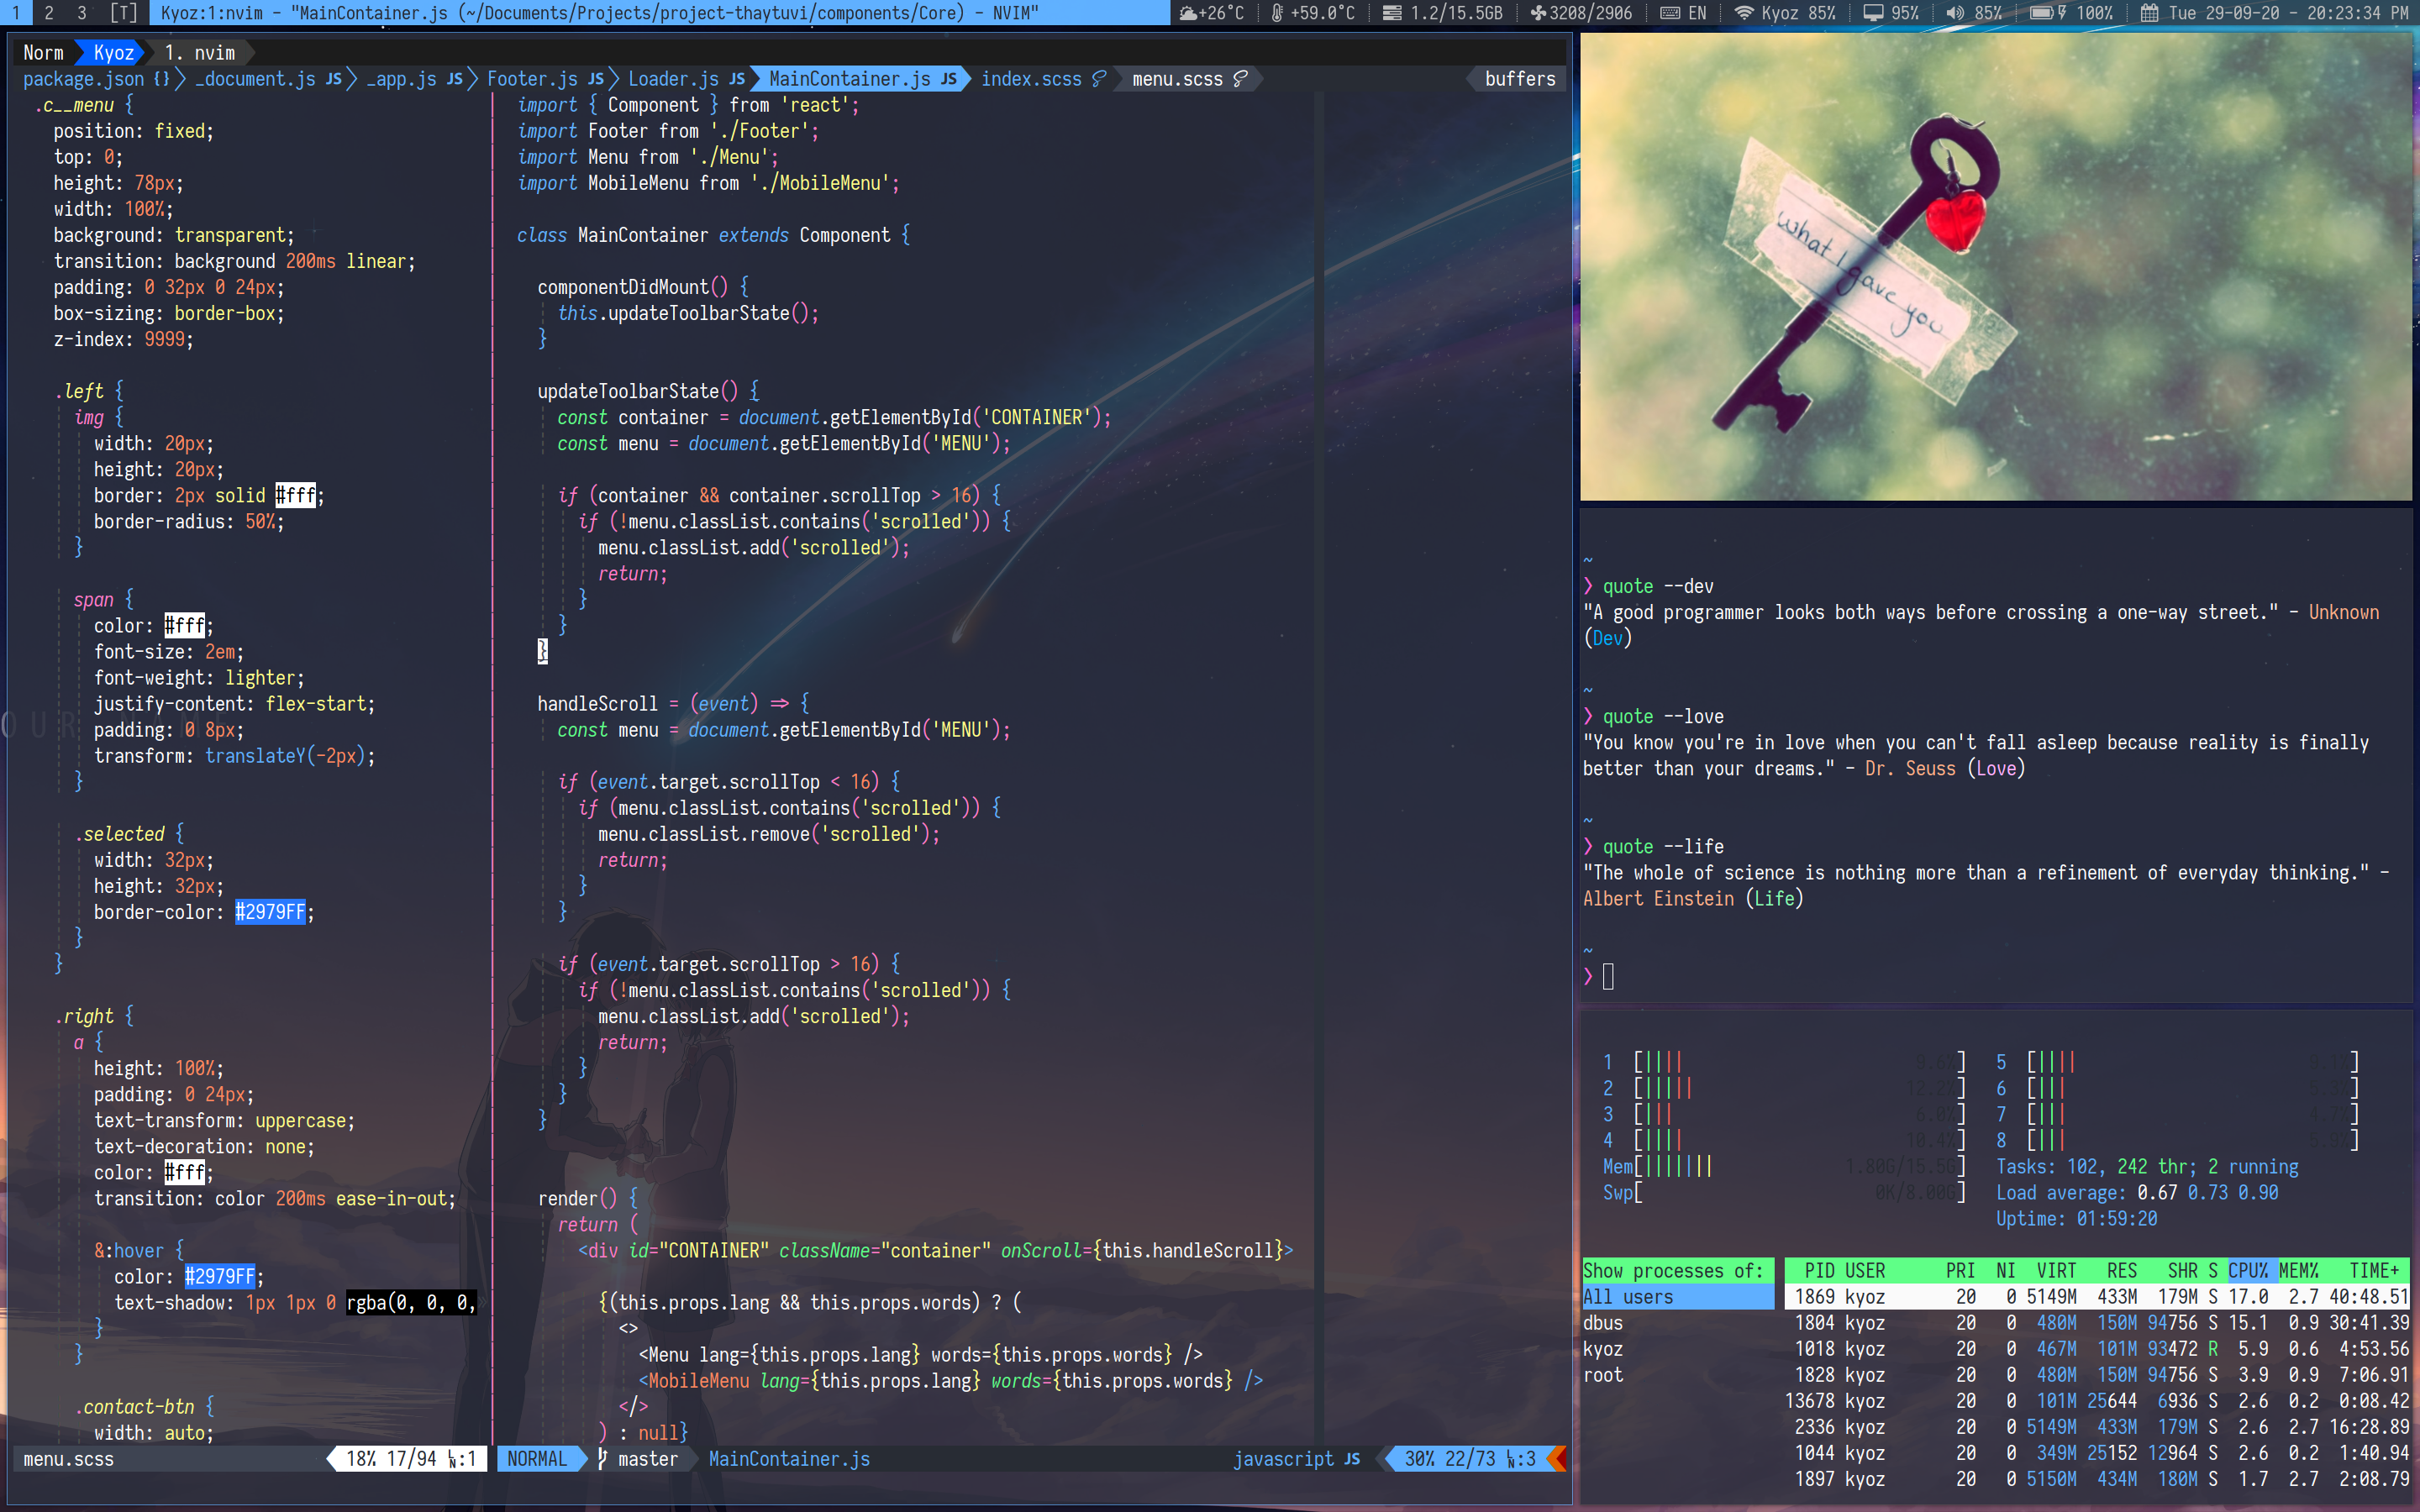
Task: Switch to workspace 2
Action: click(x=49, y=13)
